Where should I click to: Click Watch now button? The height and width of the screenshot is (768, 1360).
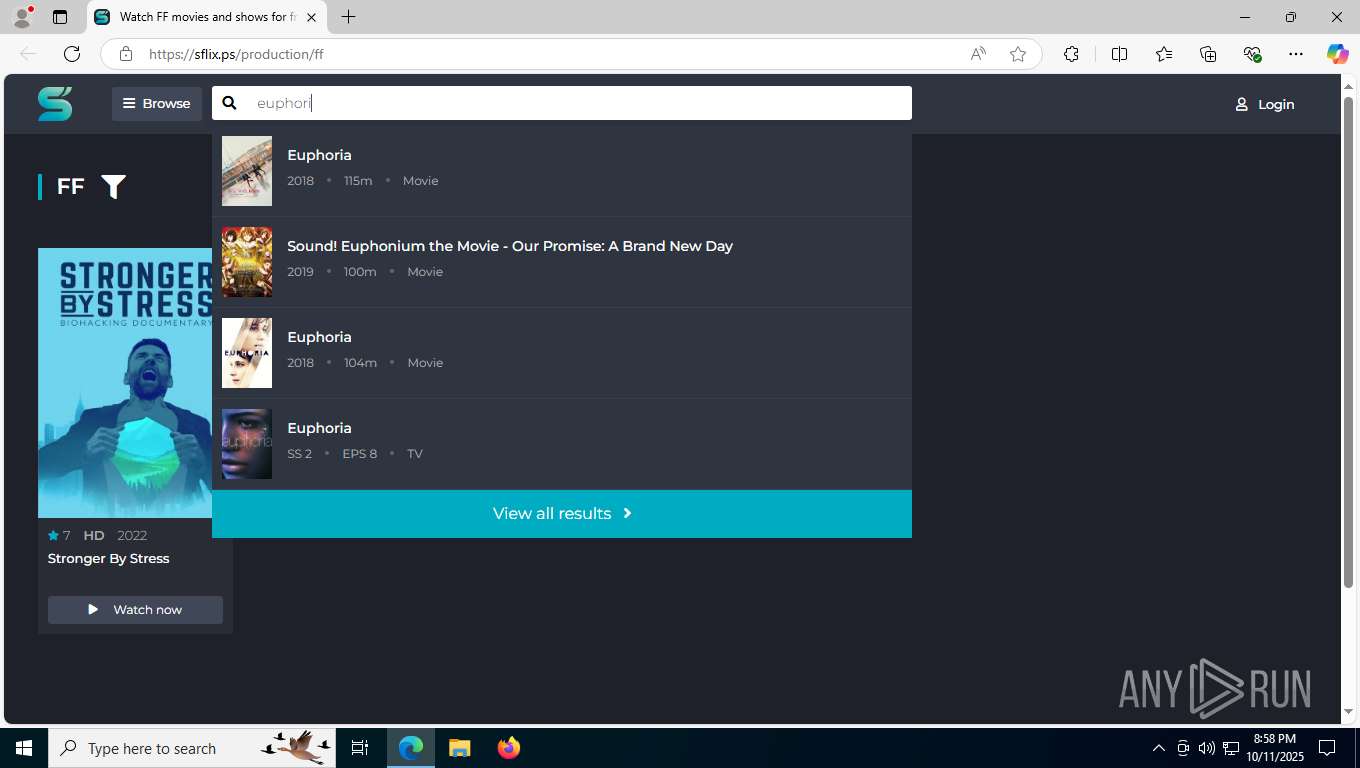point(135,610)
